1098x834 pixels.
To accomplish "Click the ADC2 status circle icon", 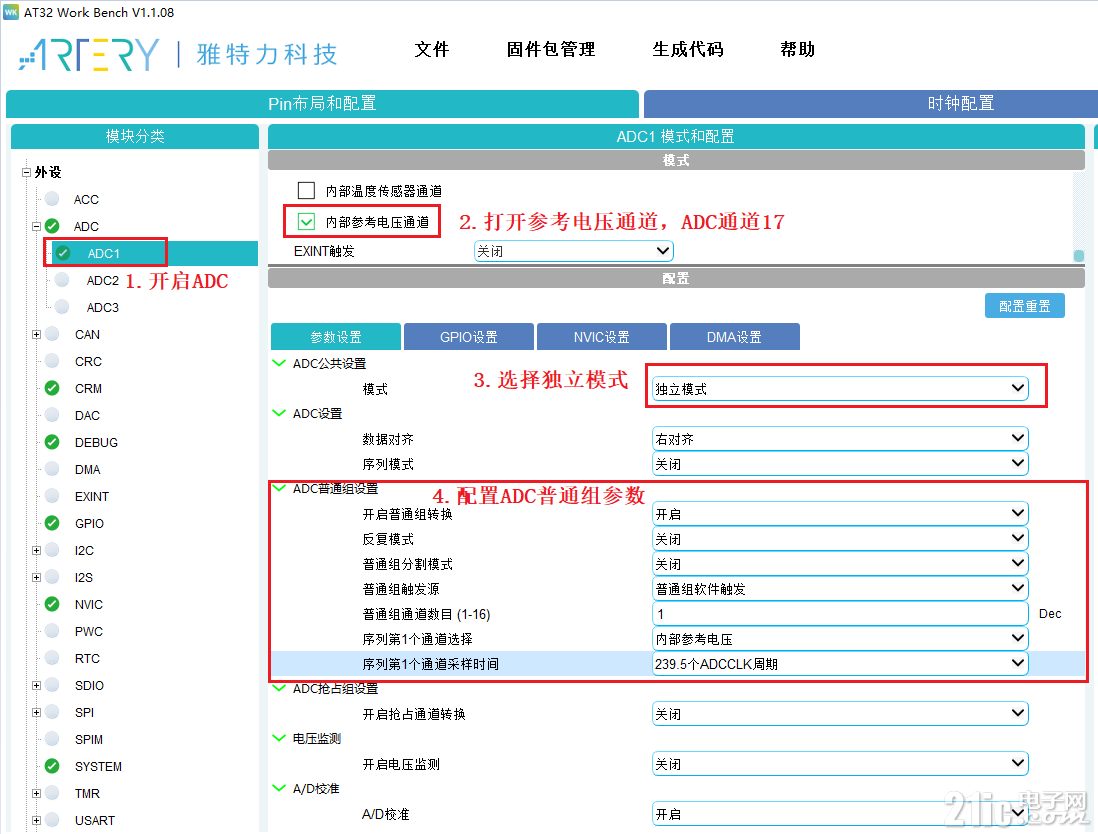I will pyautogui.click(x=62, y=280).
